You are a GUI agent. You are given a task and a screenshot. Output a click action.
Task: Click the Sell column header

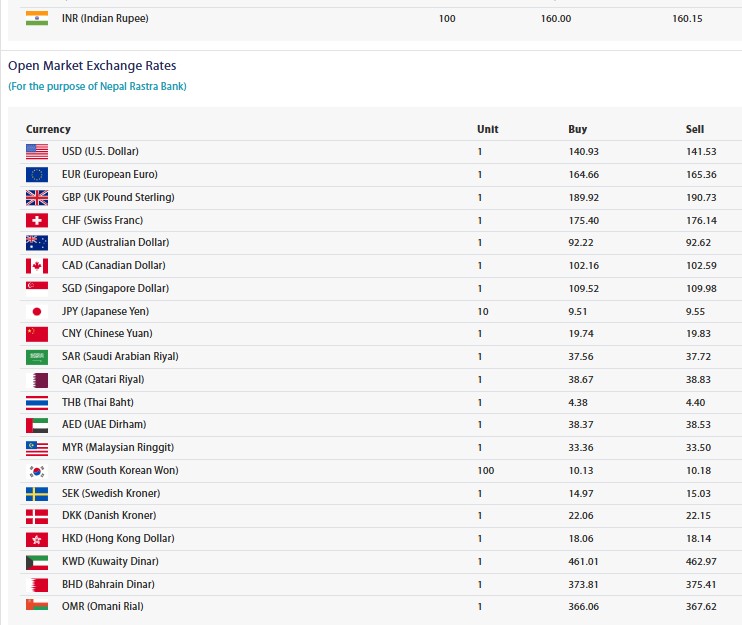pyautogui.click(x=695, y=129)
